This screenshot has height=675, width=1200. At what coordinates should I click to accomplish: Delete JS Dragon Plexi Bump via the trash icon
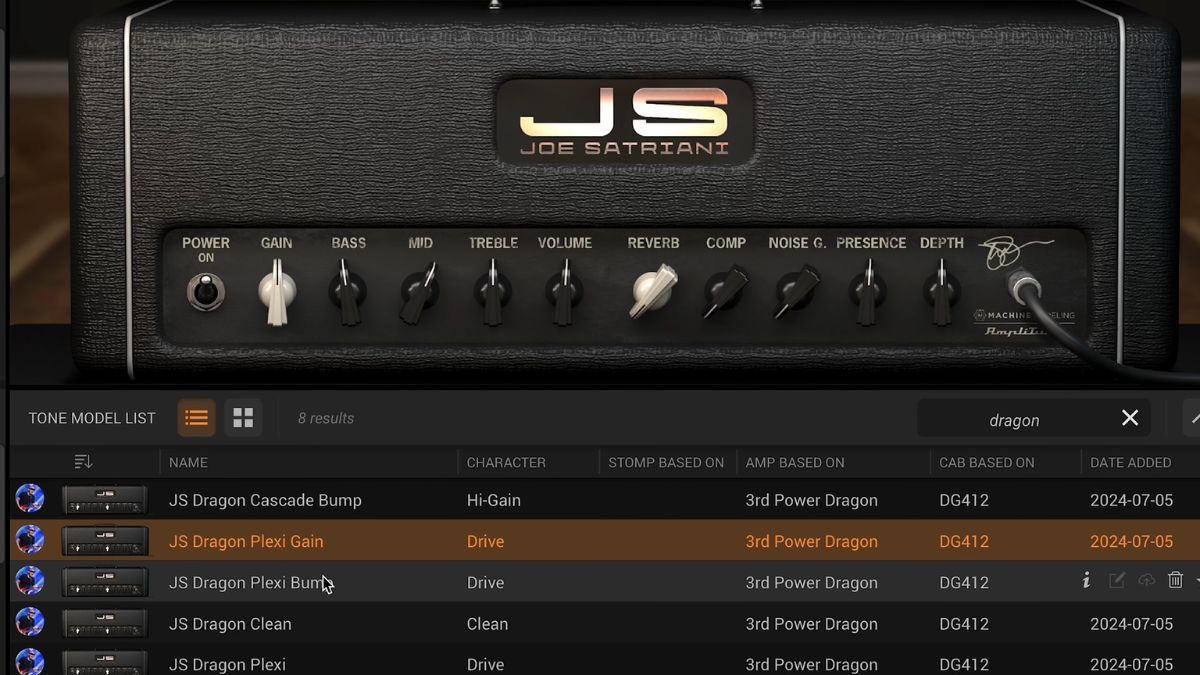click(1177, 580)
